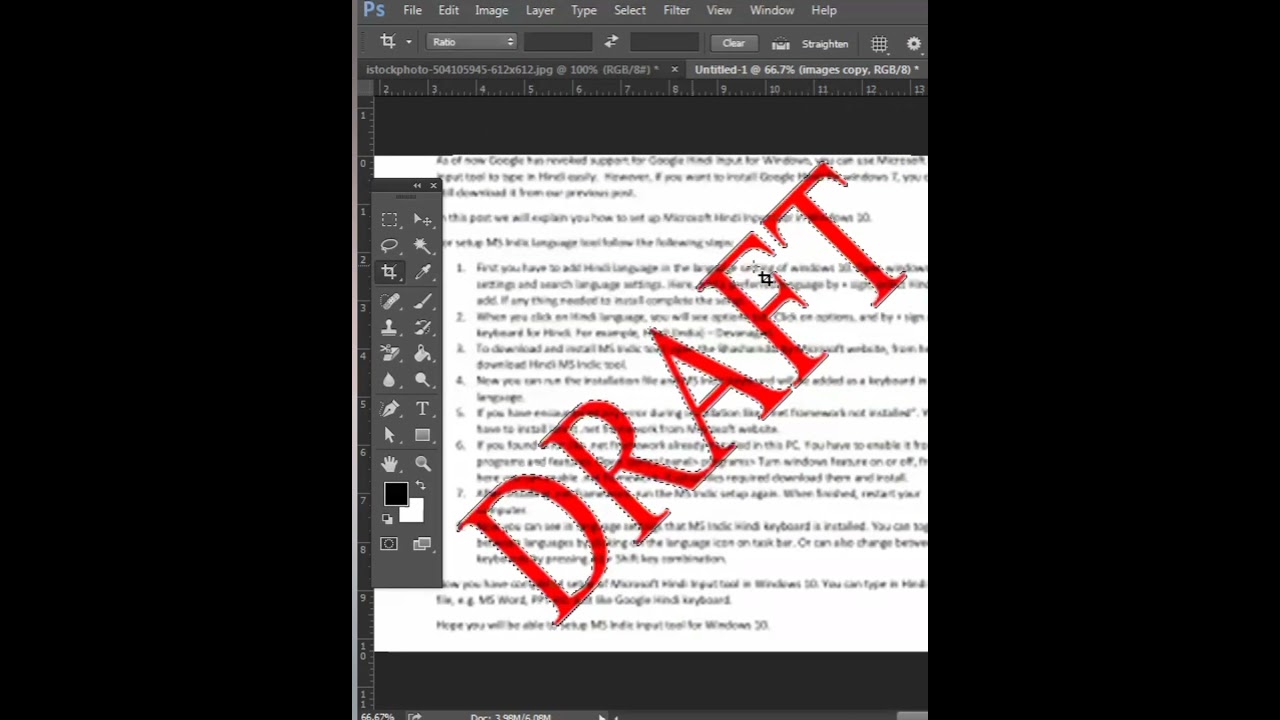Select the Dodge tool
1280x720 pixels.
click(x=423, y=380)
